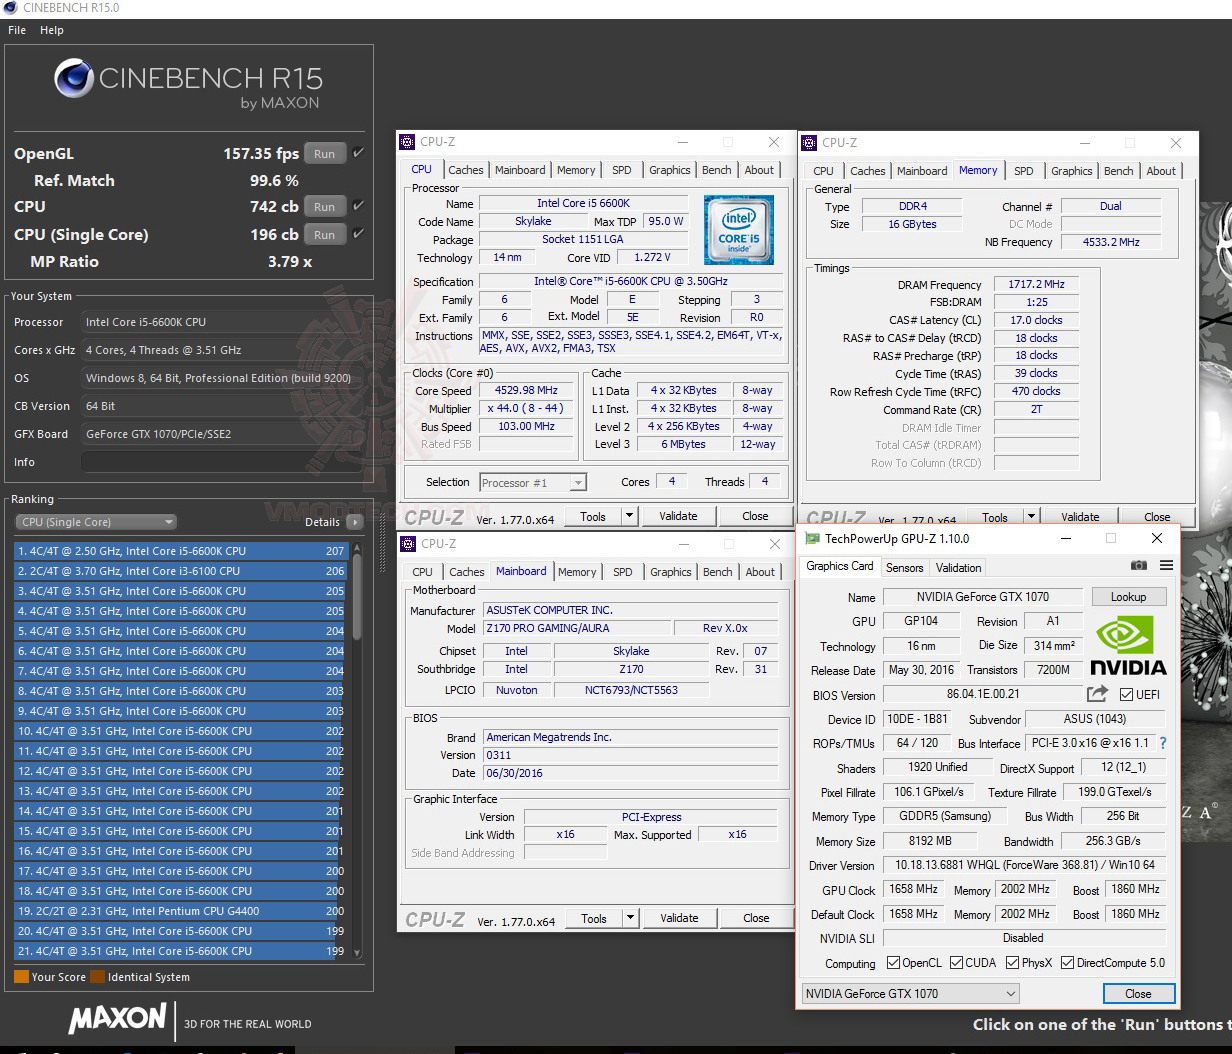The image size is (1232, 1054).
Task: Toggle the UEFI checkbox in GPU-Z
Action: (1126, 695)
